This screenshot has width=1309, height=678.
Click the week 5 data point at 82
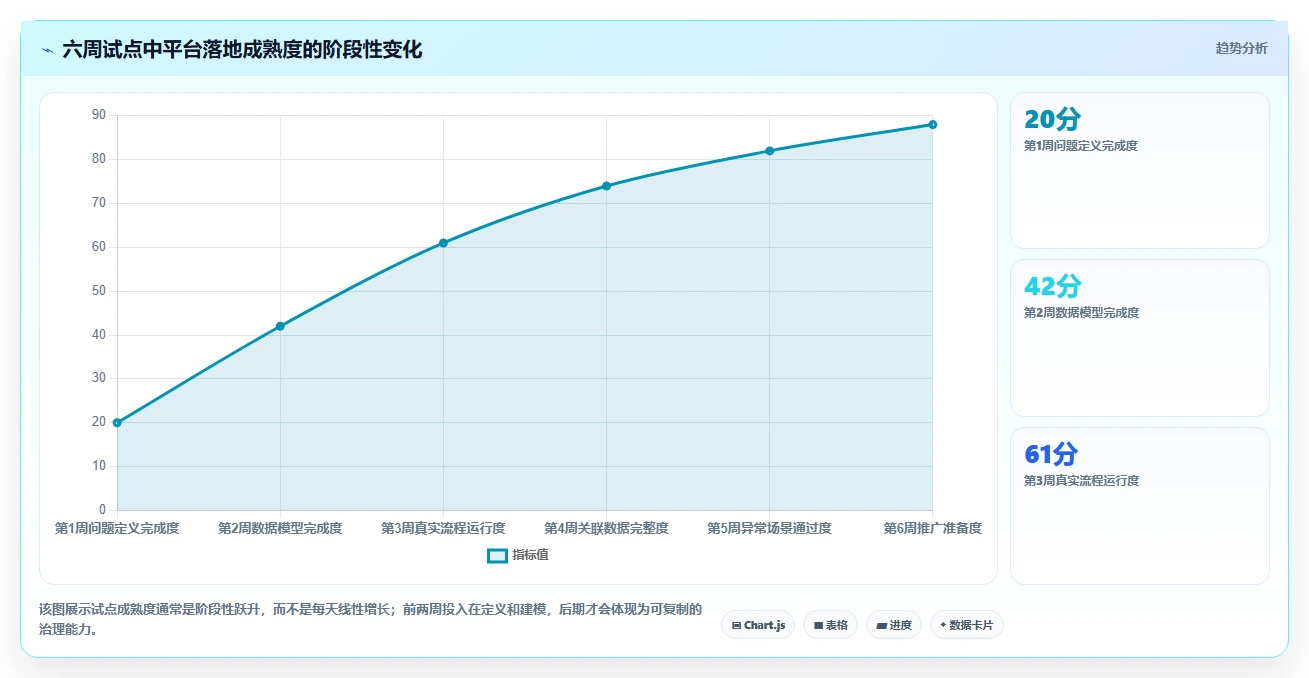point(769,151)
